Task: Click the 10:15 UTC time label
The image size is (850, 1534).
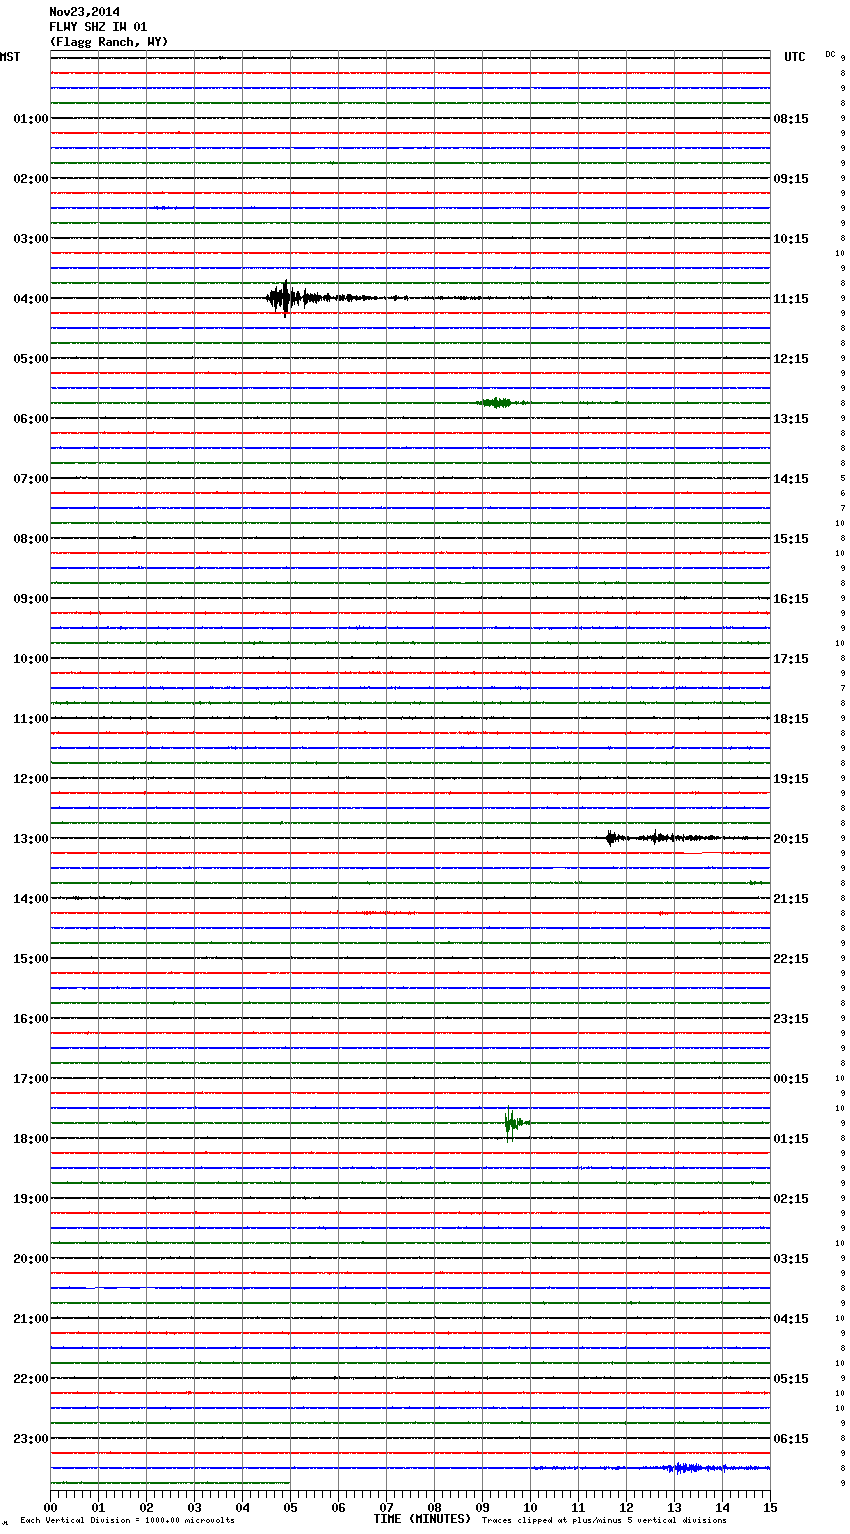Action: point(791,239)
